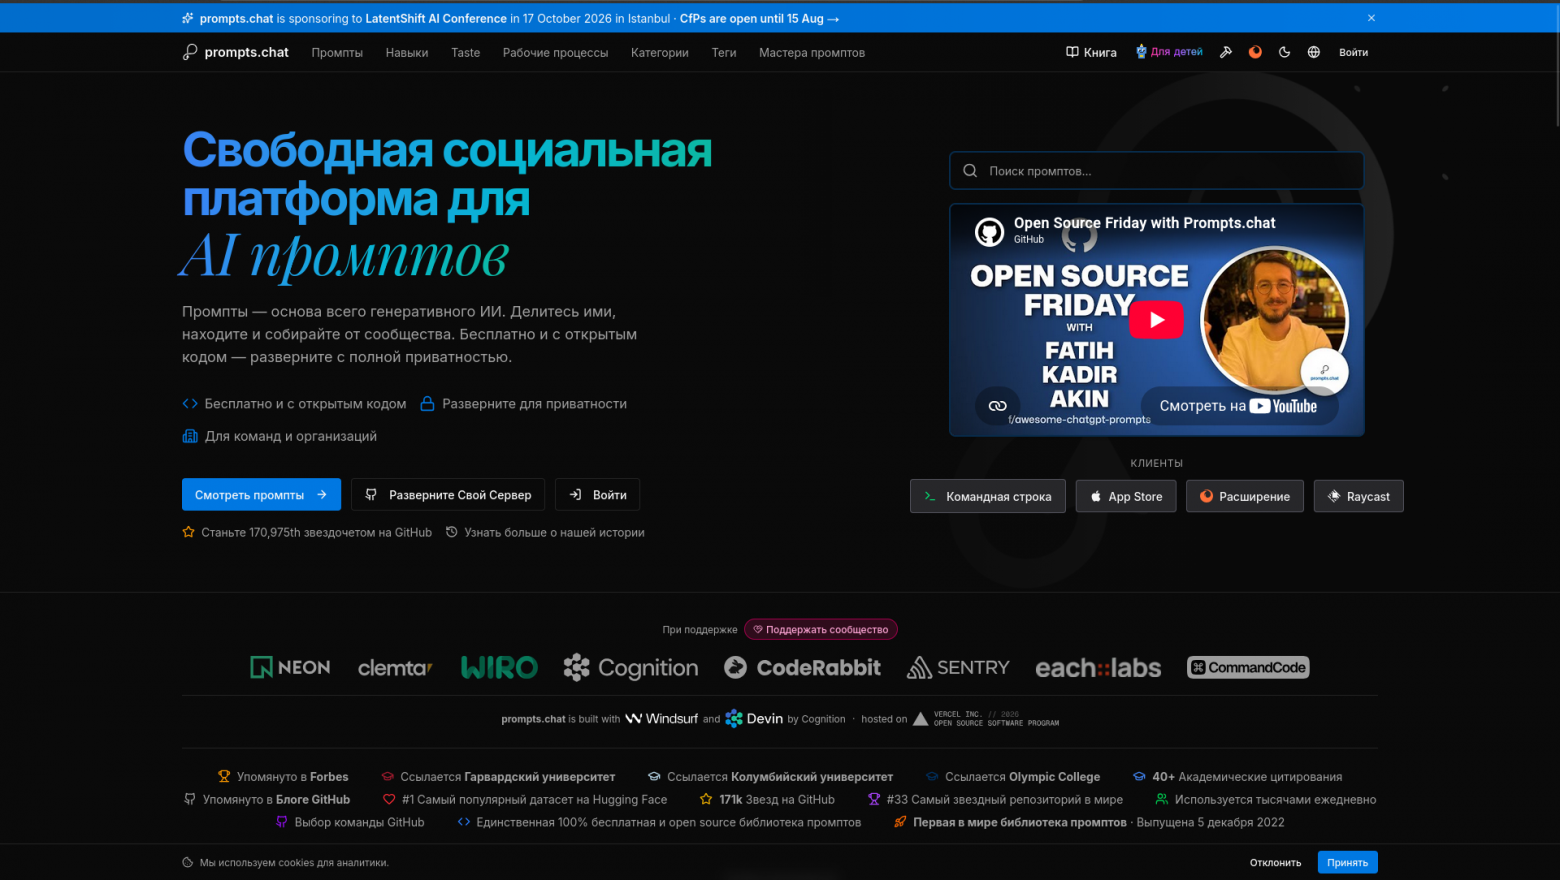Open Мастера промптов menu item
Image resolution: width=1560 pixels, height=880 pixels.
(811, 53)
